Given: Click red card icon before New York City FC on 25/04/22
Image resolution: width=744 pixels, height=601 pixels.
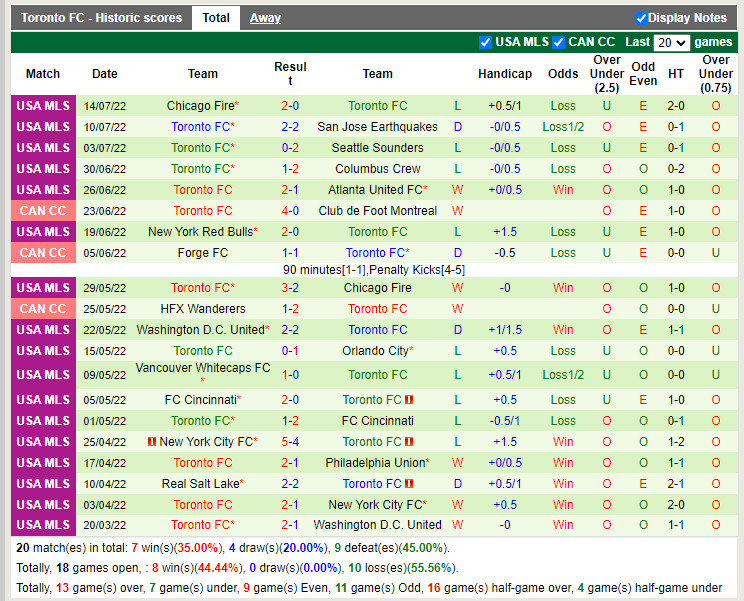Looking at the screenshot, I should tap(152, 442).
